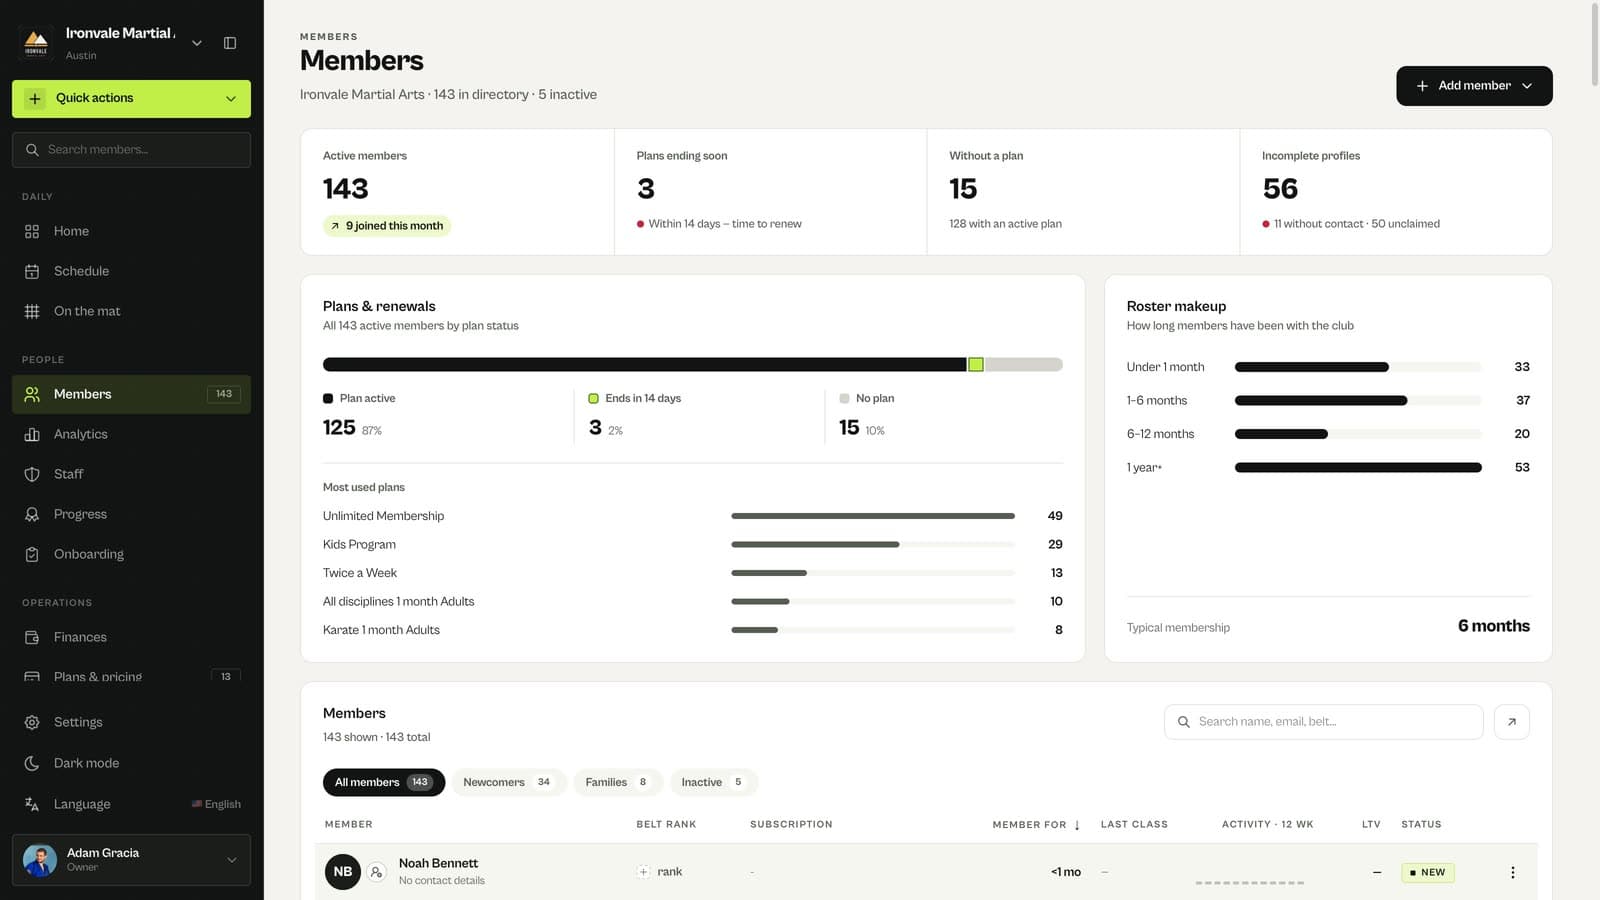The image size is (1600, 900).
Task: Select the All members tab
Action: coord(383,782)
